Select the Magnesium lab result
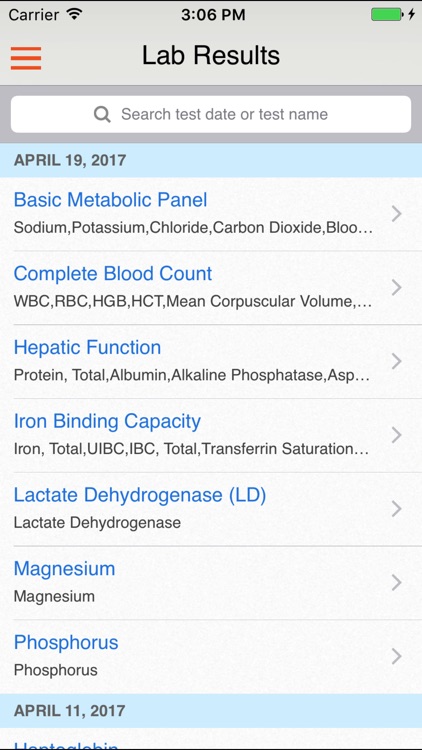Viewport: 422px width, 750px height. 211,583
